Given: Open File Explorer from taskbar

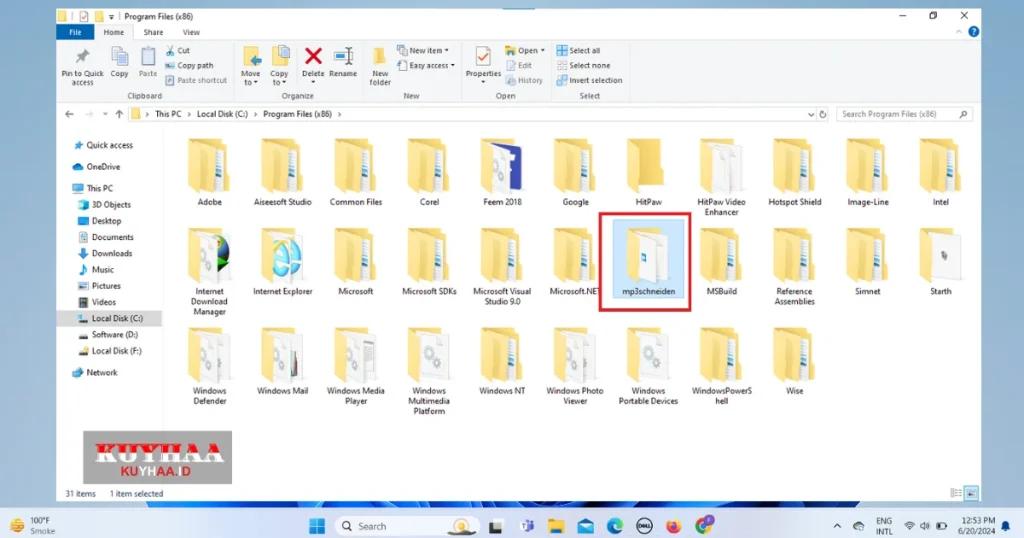Looking at the screenshot, I should tap(556, 526).
